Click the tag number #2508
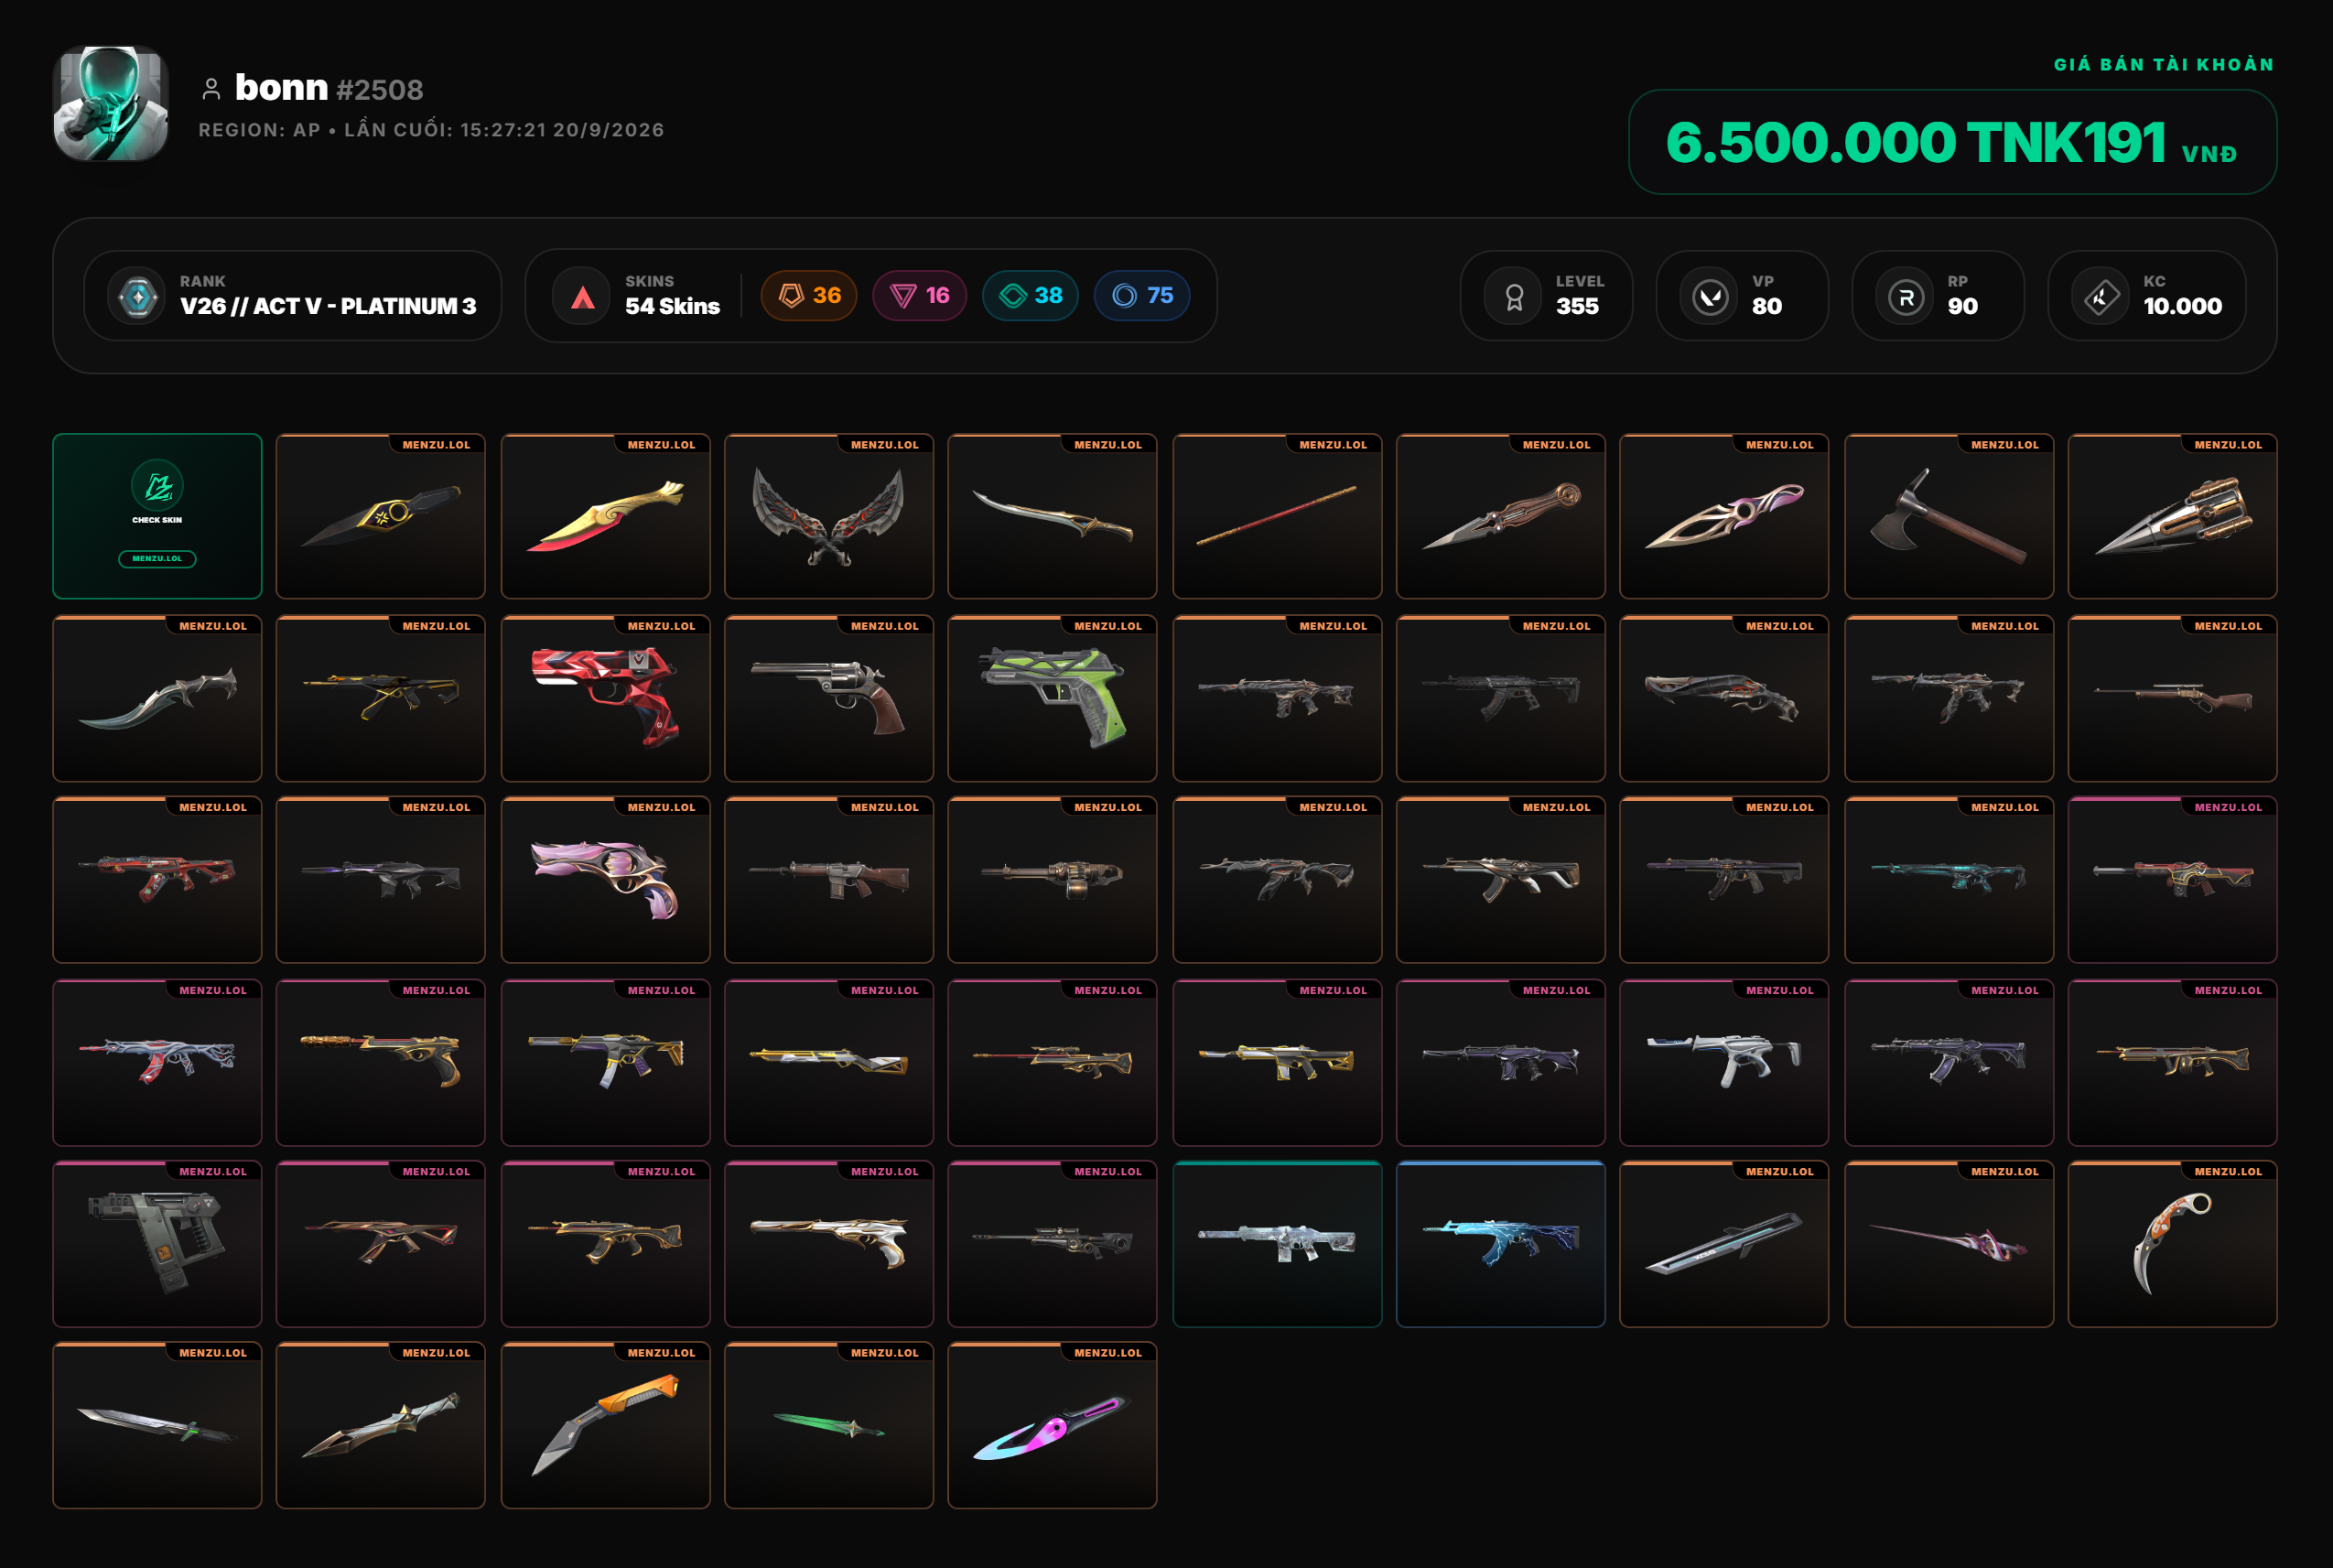Image resolution: width=2333 pixels, height=1568 pixels. (x=380, y=90)
